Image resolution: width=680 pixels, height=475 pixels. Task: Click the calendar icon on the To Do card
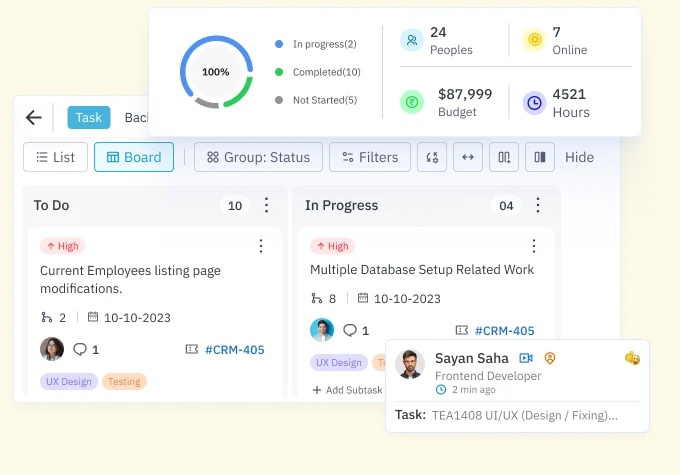[x=93, y=317]
